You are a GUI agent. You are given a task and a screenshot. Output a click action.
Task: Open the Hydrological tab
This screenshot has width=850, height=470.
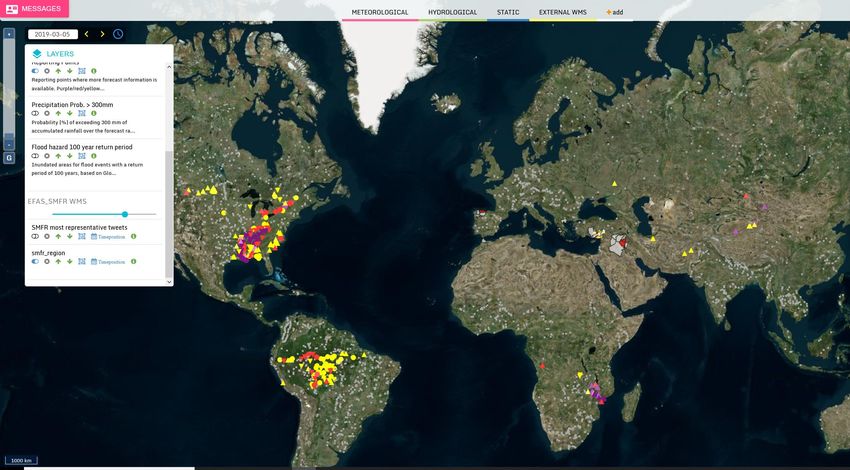click(x=452, y=12)
